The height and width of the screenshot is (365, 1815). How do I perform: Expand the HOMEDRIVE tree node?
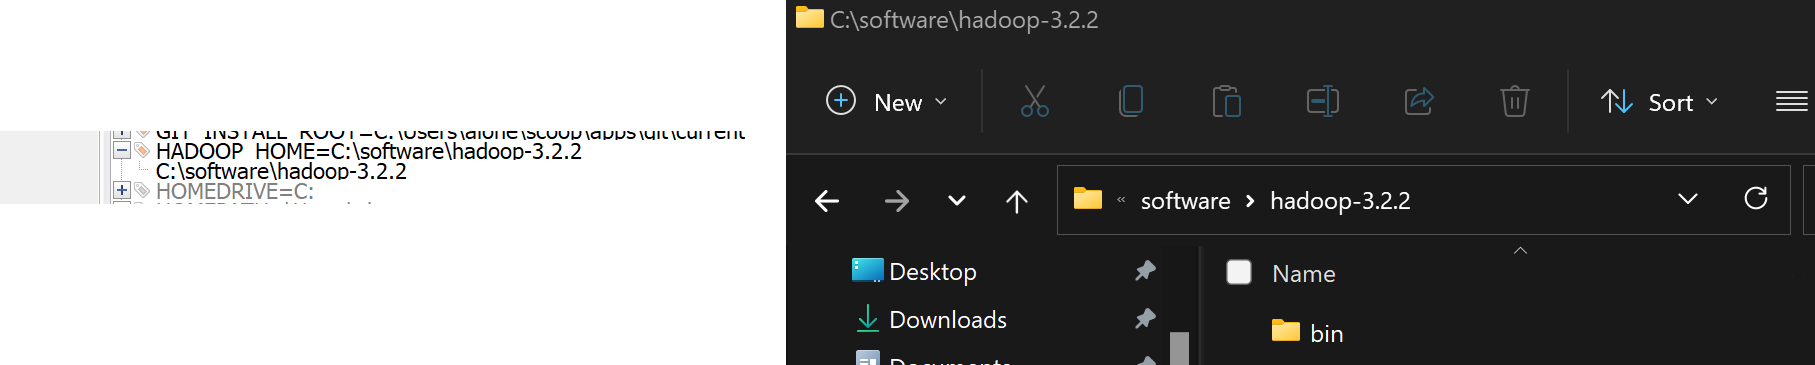point(122,190)
